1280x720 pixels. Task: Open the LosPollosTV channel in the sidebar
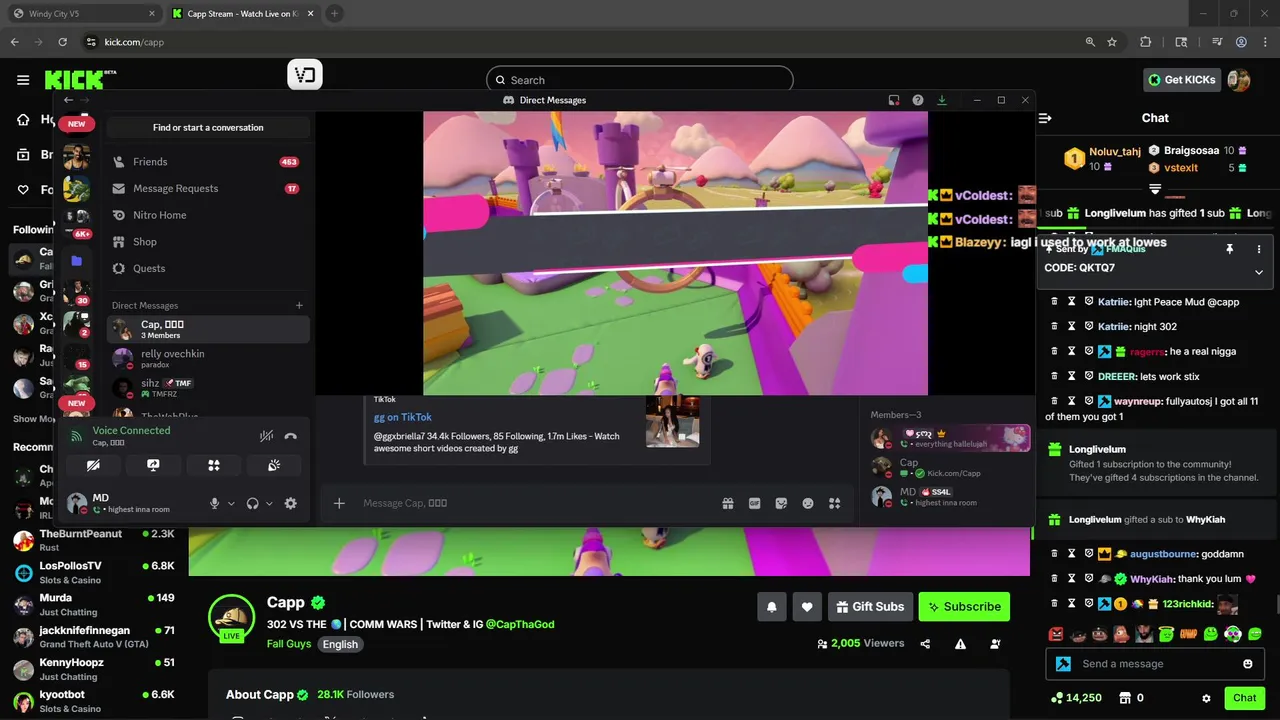[94, 572]
